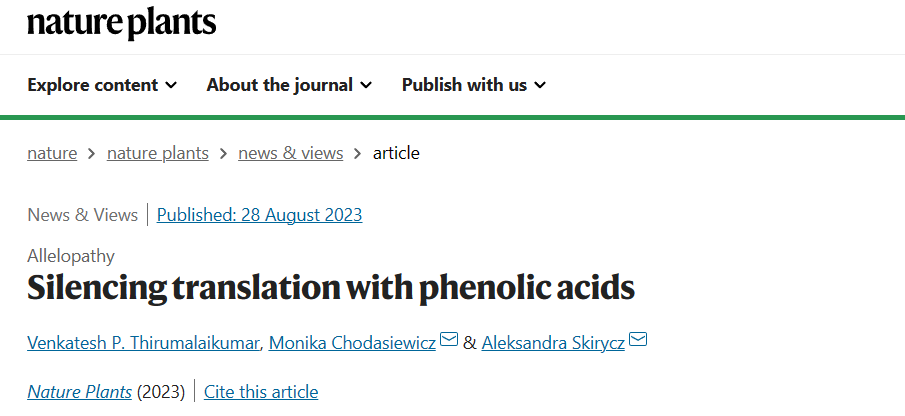Open the news & views breadcrumb
Screen dimensions: 905x416
point(290,153)
